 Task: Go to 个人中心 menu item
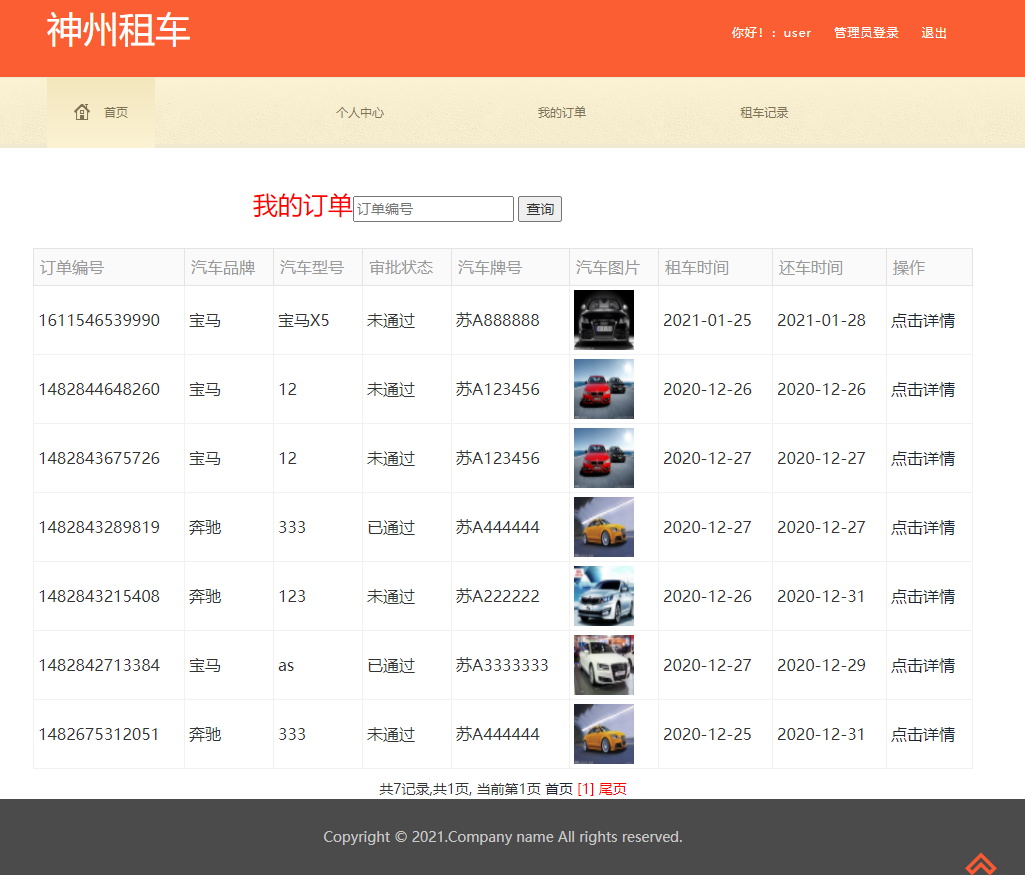(360, 113)
